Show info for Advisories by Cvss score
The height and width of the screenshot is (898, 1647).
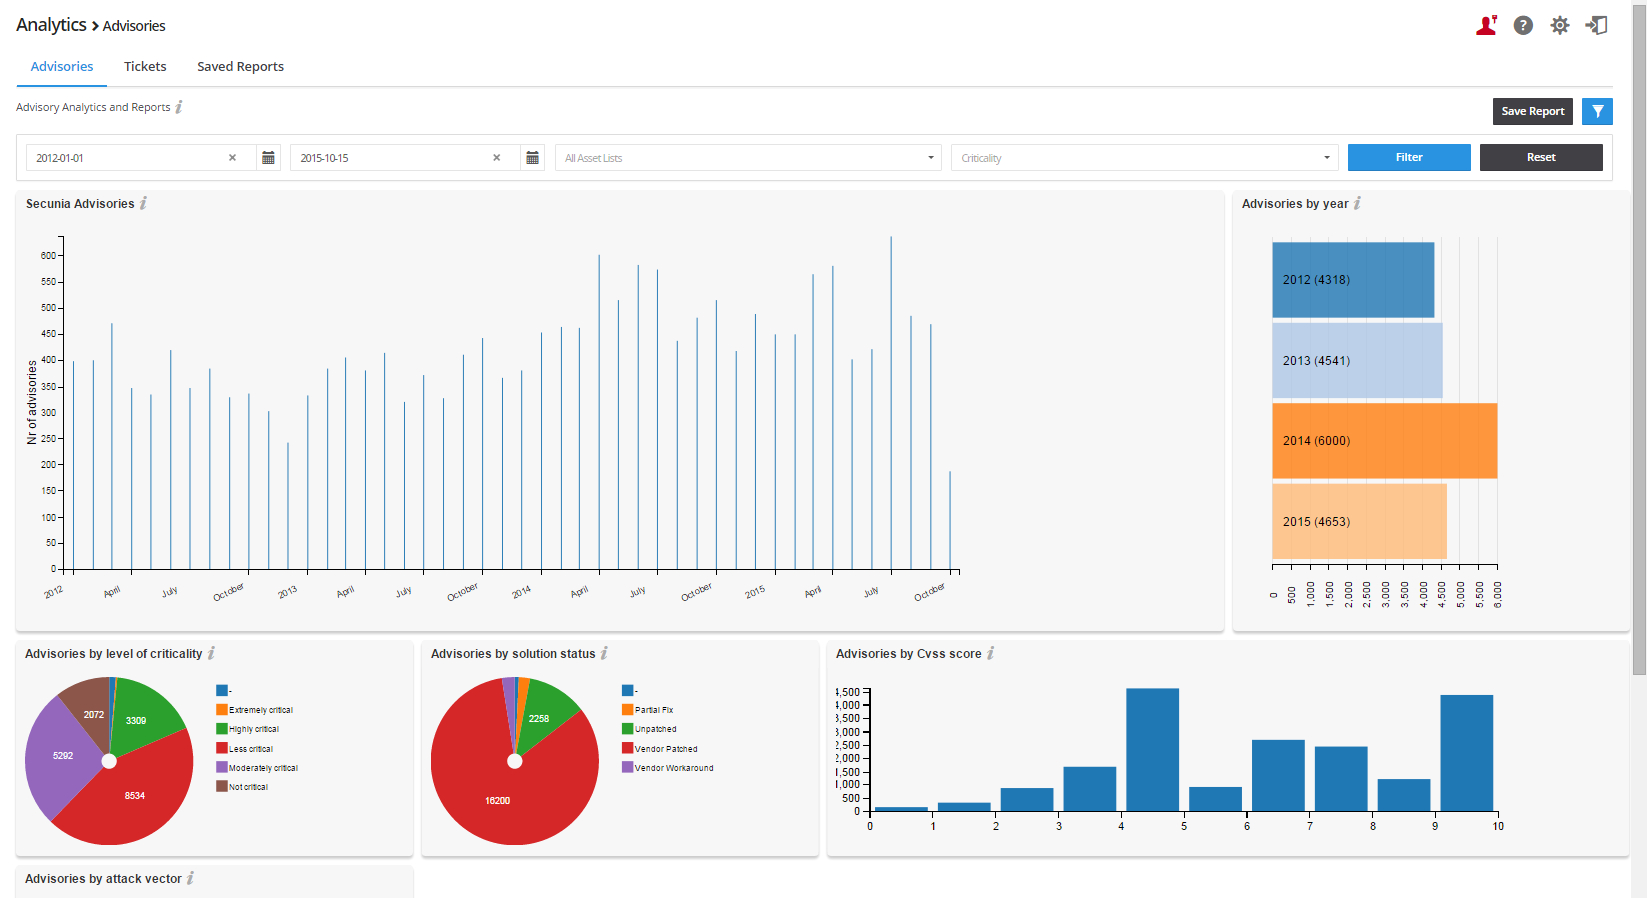pyautogui.click(x=991, y=653)
